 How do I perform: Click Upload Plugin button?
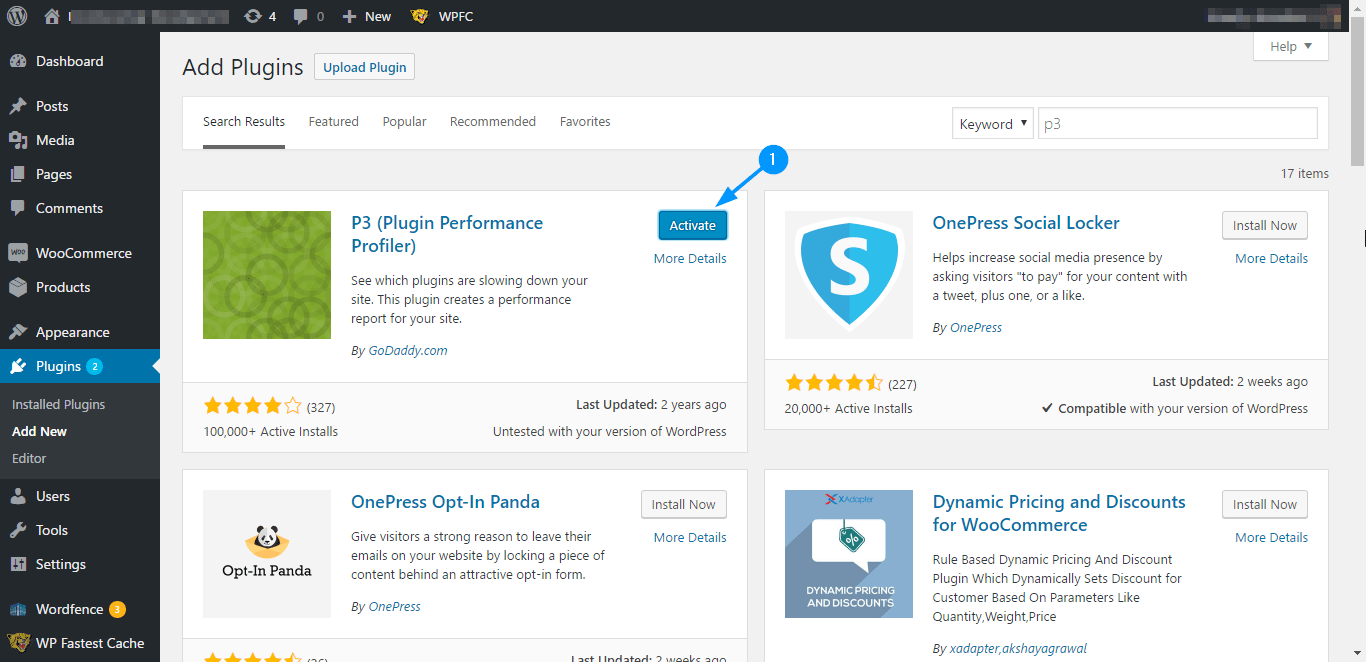(365, 67)
